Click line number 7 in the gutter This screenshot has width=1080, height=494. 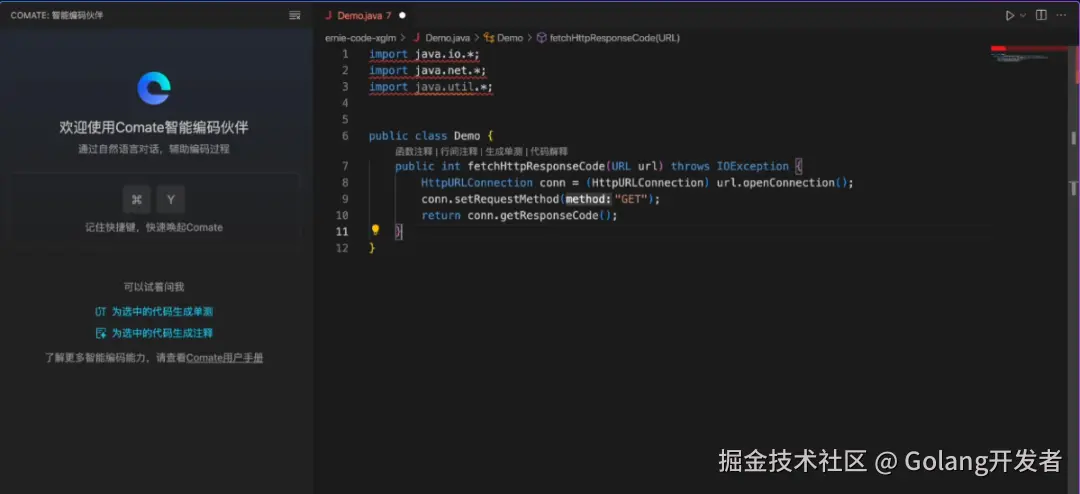(345, 166)
